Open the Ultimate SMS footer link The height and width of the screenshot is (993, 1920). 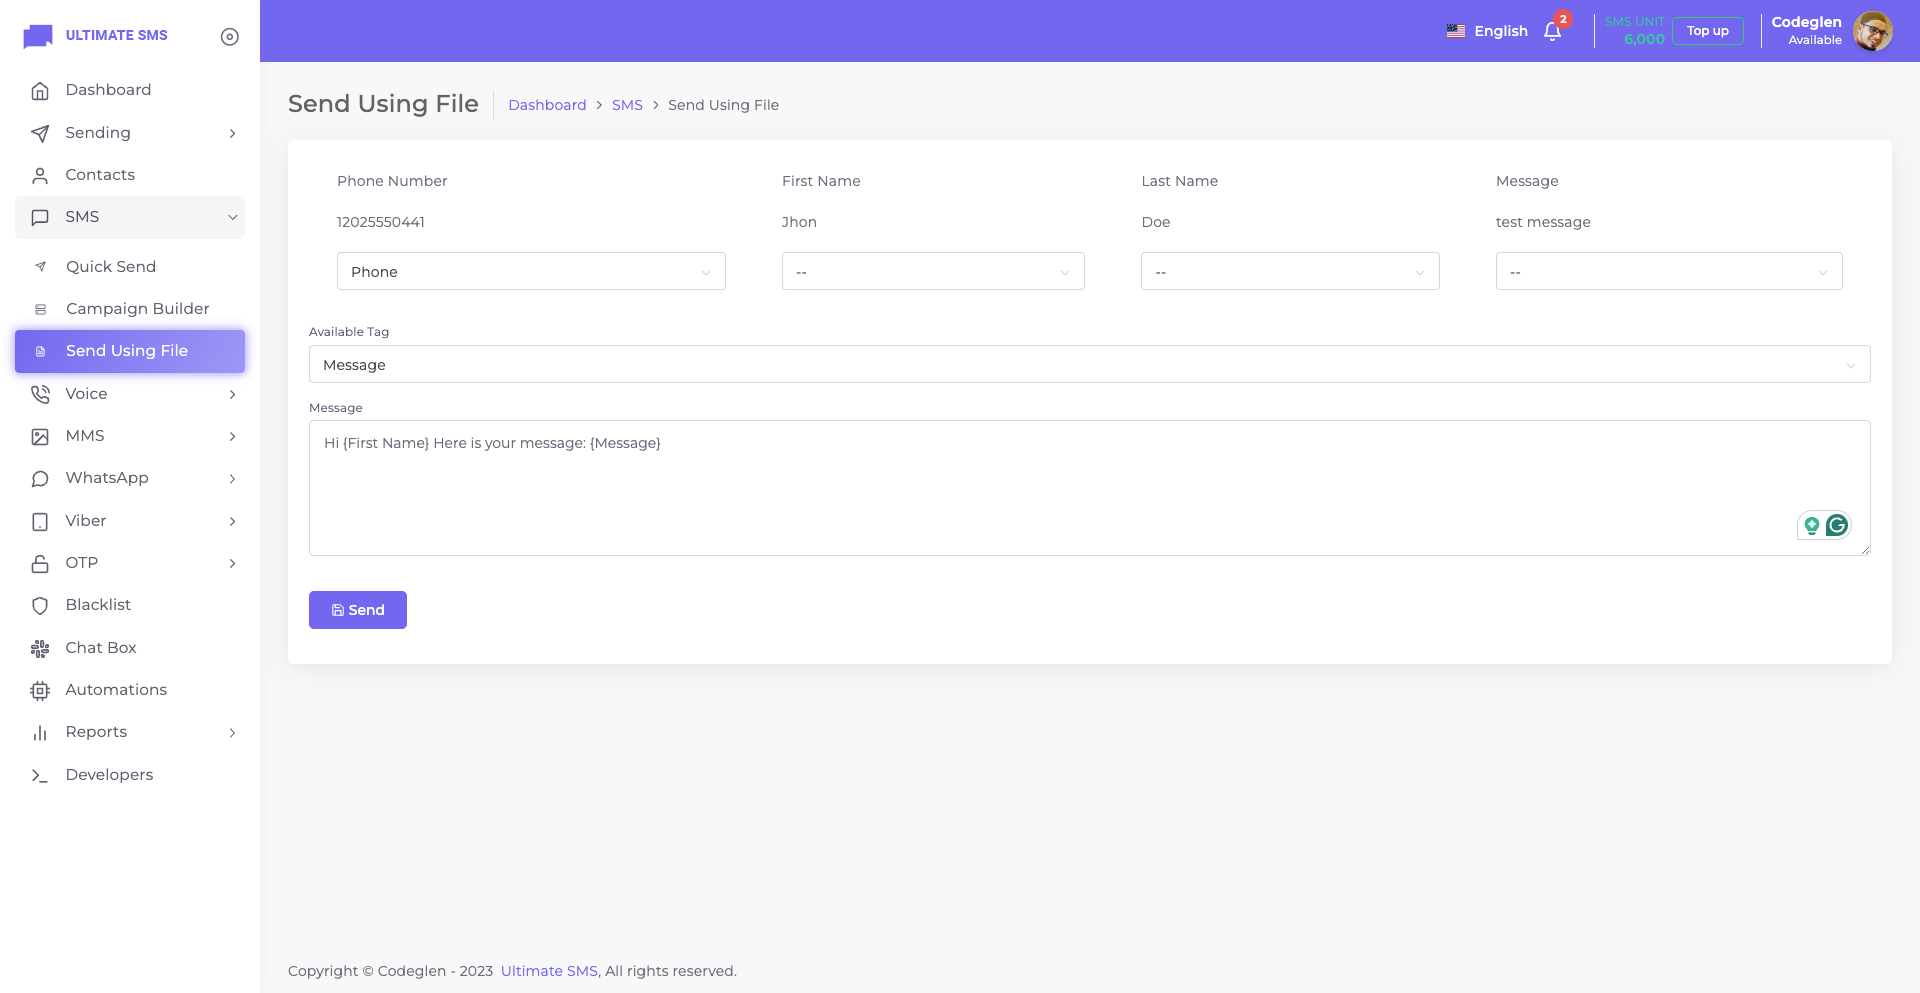(x=549, y=971)
